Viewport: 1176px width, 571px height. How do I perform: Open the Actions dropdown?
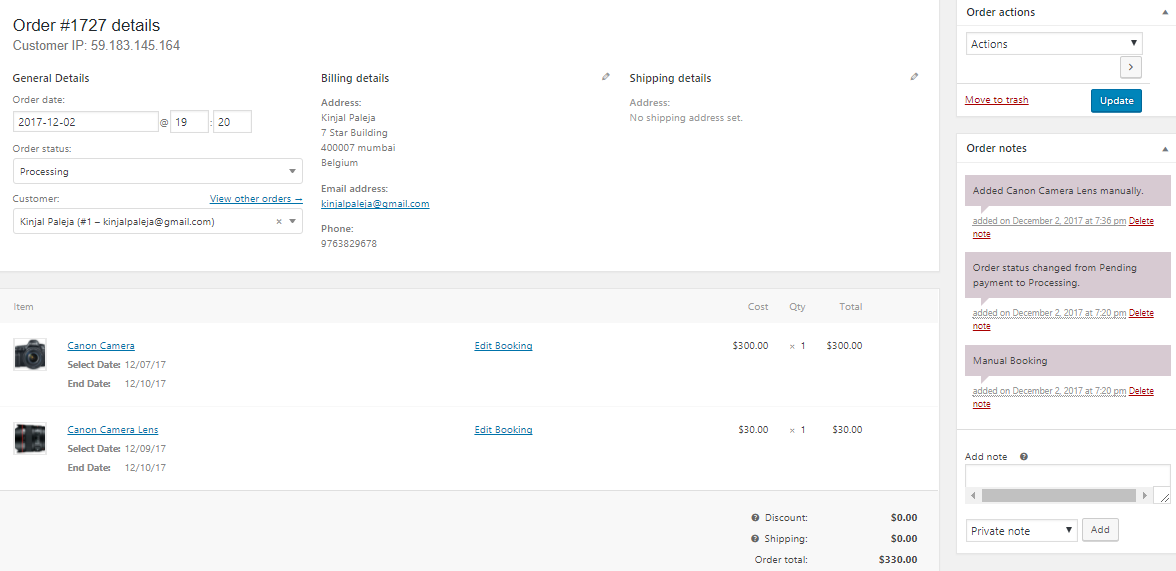[1054, 44]
